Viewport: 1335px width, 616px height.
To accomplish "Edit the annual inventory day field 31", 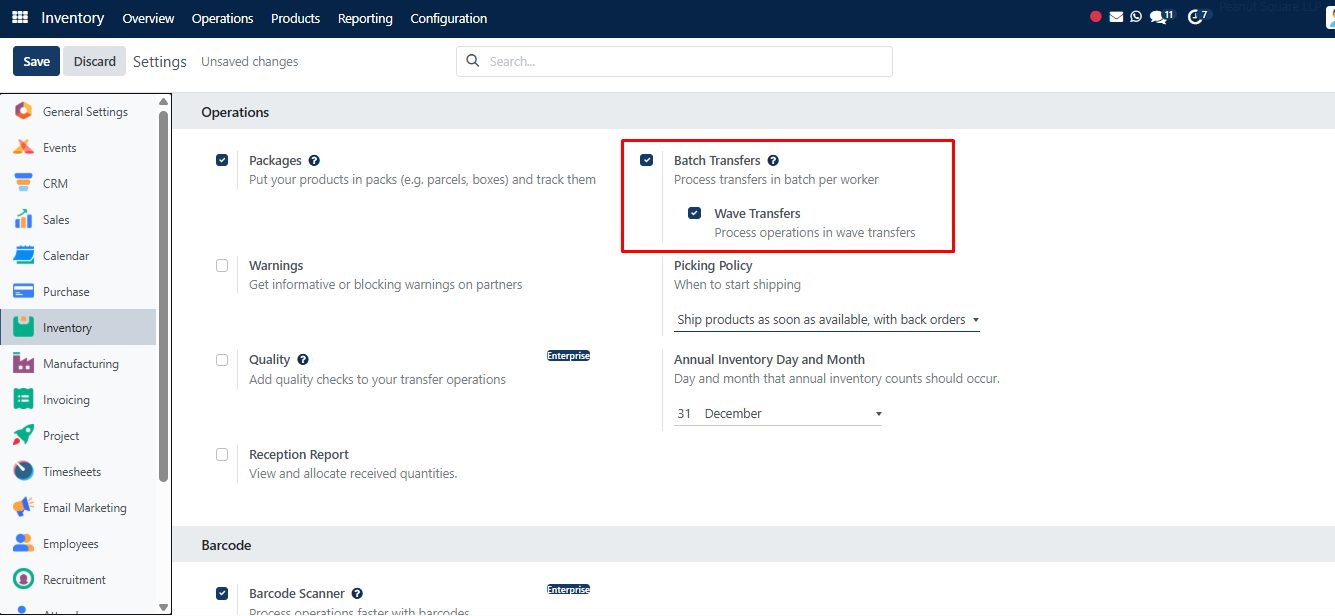I will [686, 414].
